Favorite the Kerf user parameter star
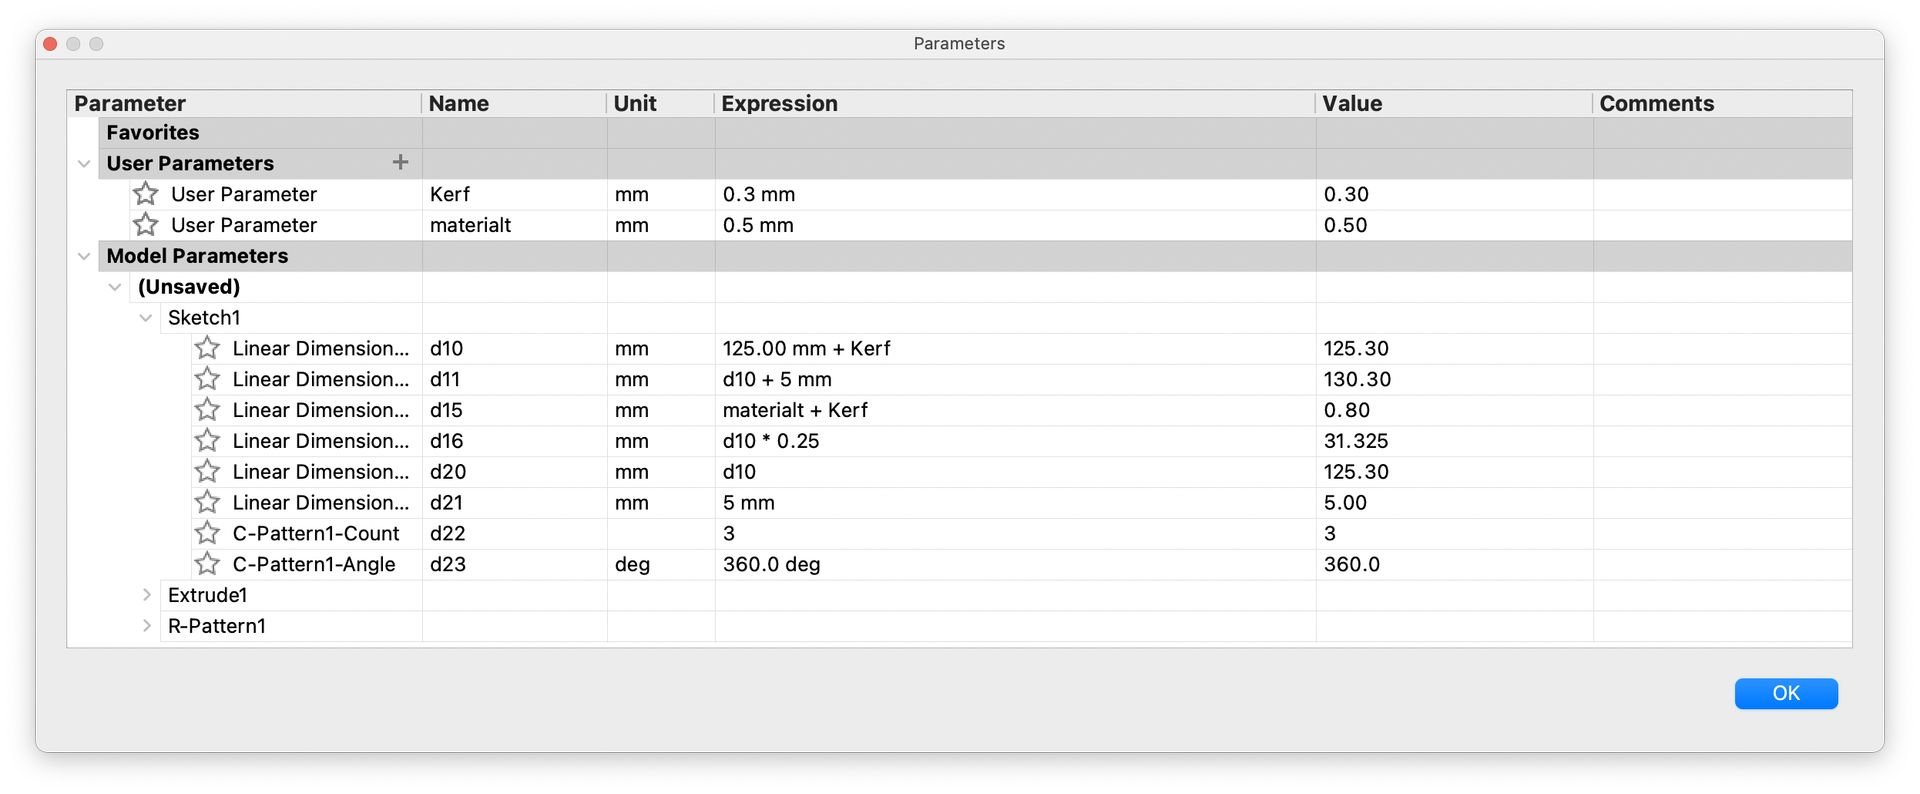Viewport: 1920px width, 794px height. point(146,194)
